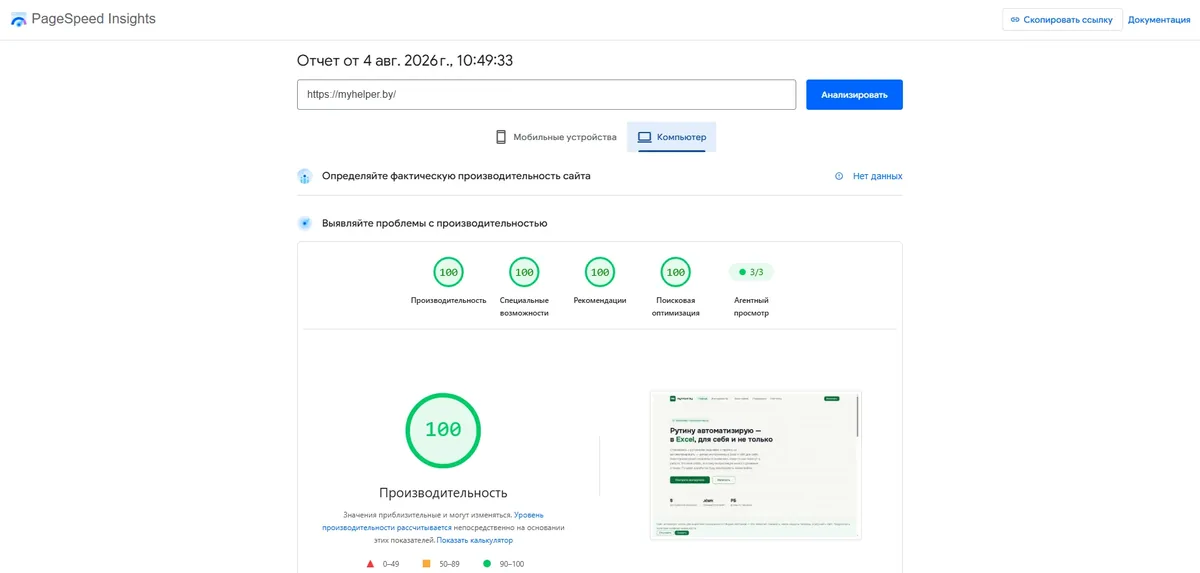Switch to the Мобильные устройства tab
Viewport: 1200px width, 573px height.
click(x=556, y=137)
